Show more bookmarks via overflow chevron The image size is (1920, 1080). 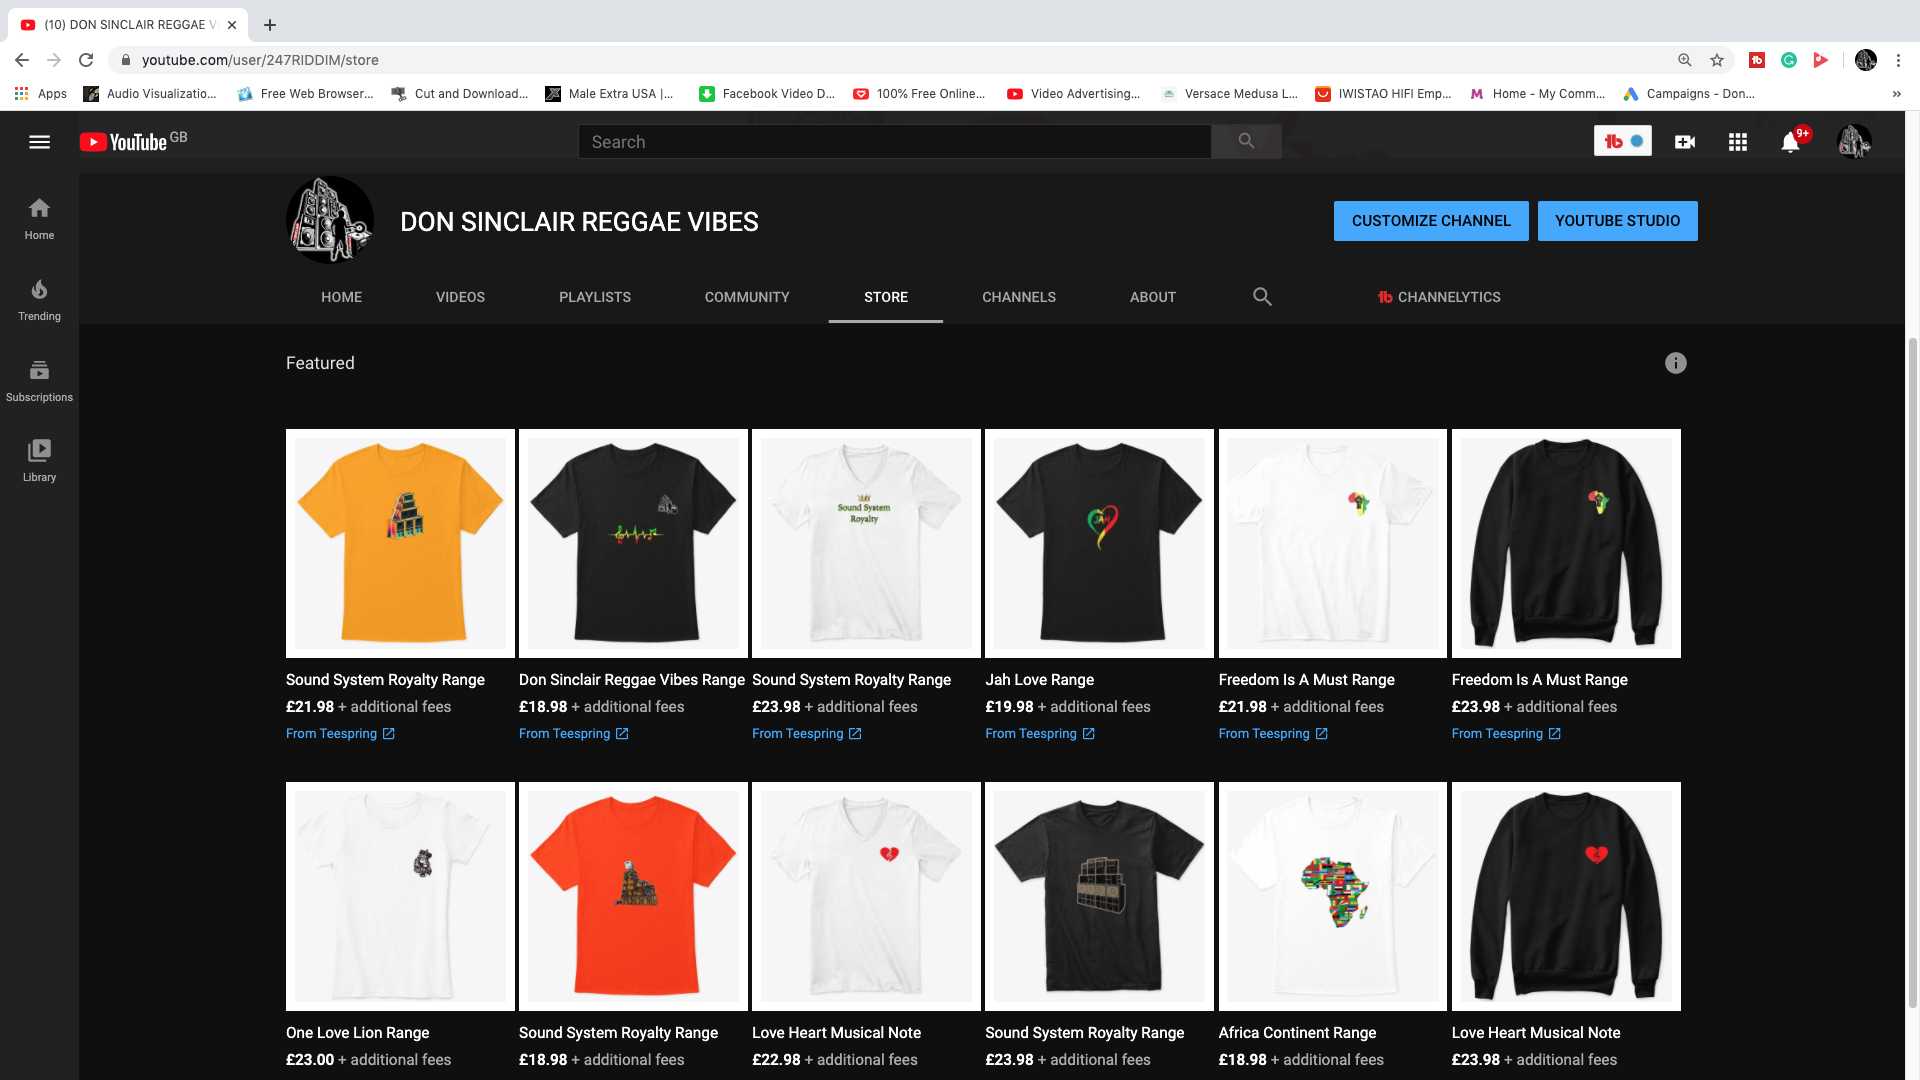point(1896,94)
